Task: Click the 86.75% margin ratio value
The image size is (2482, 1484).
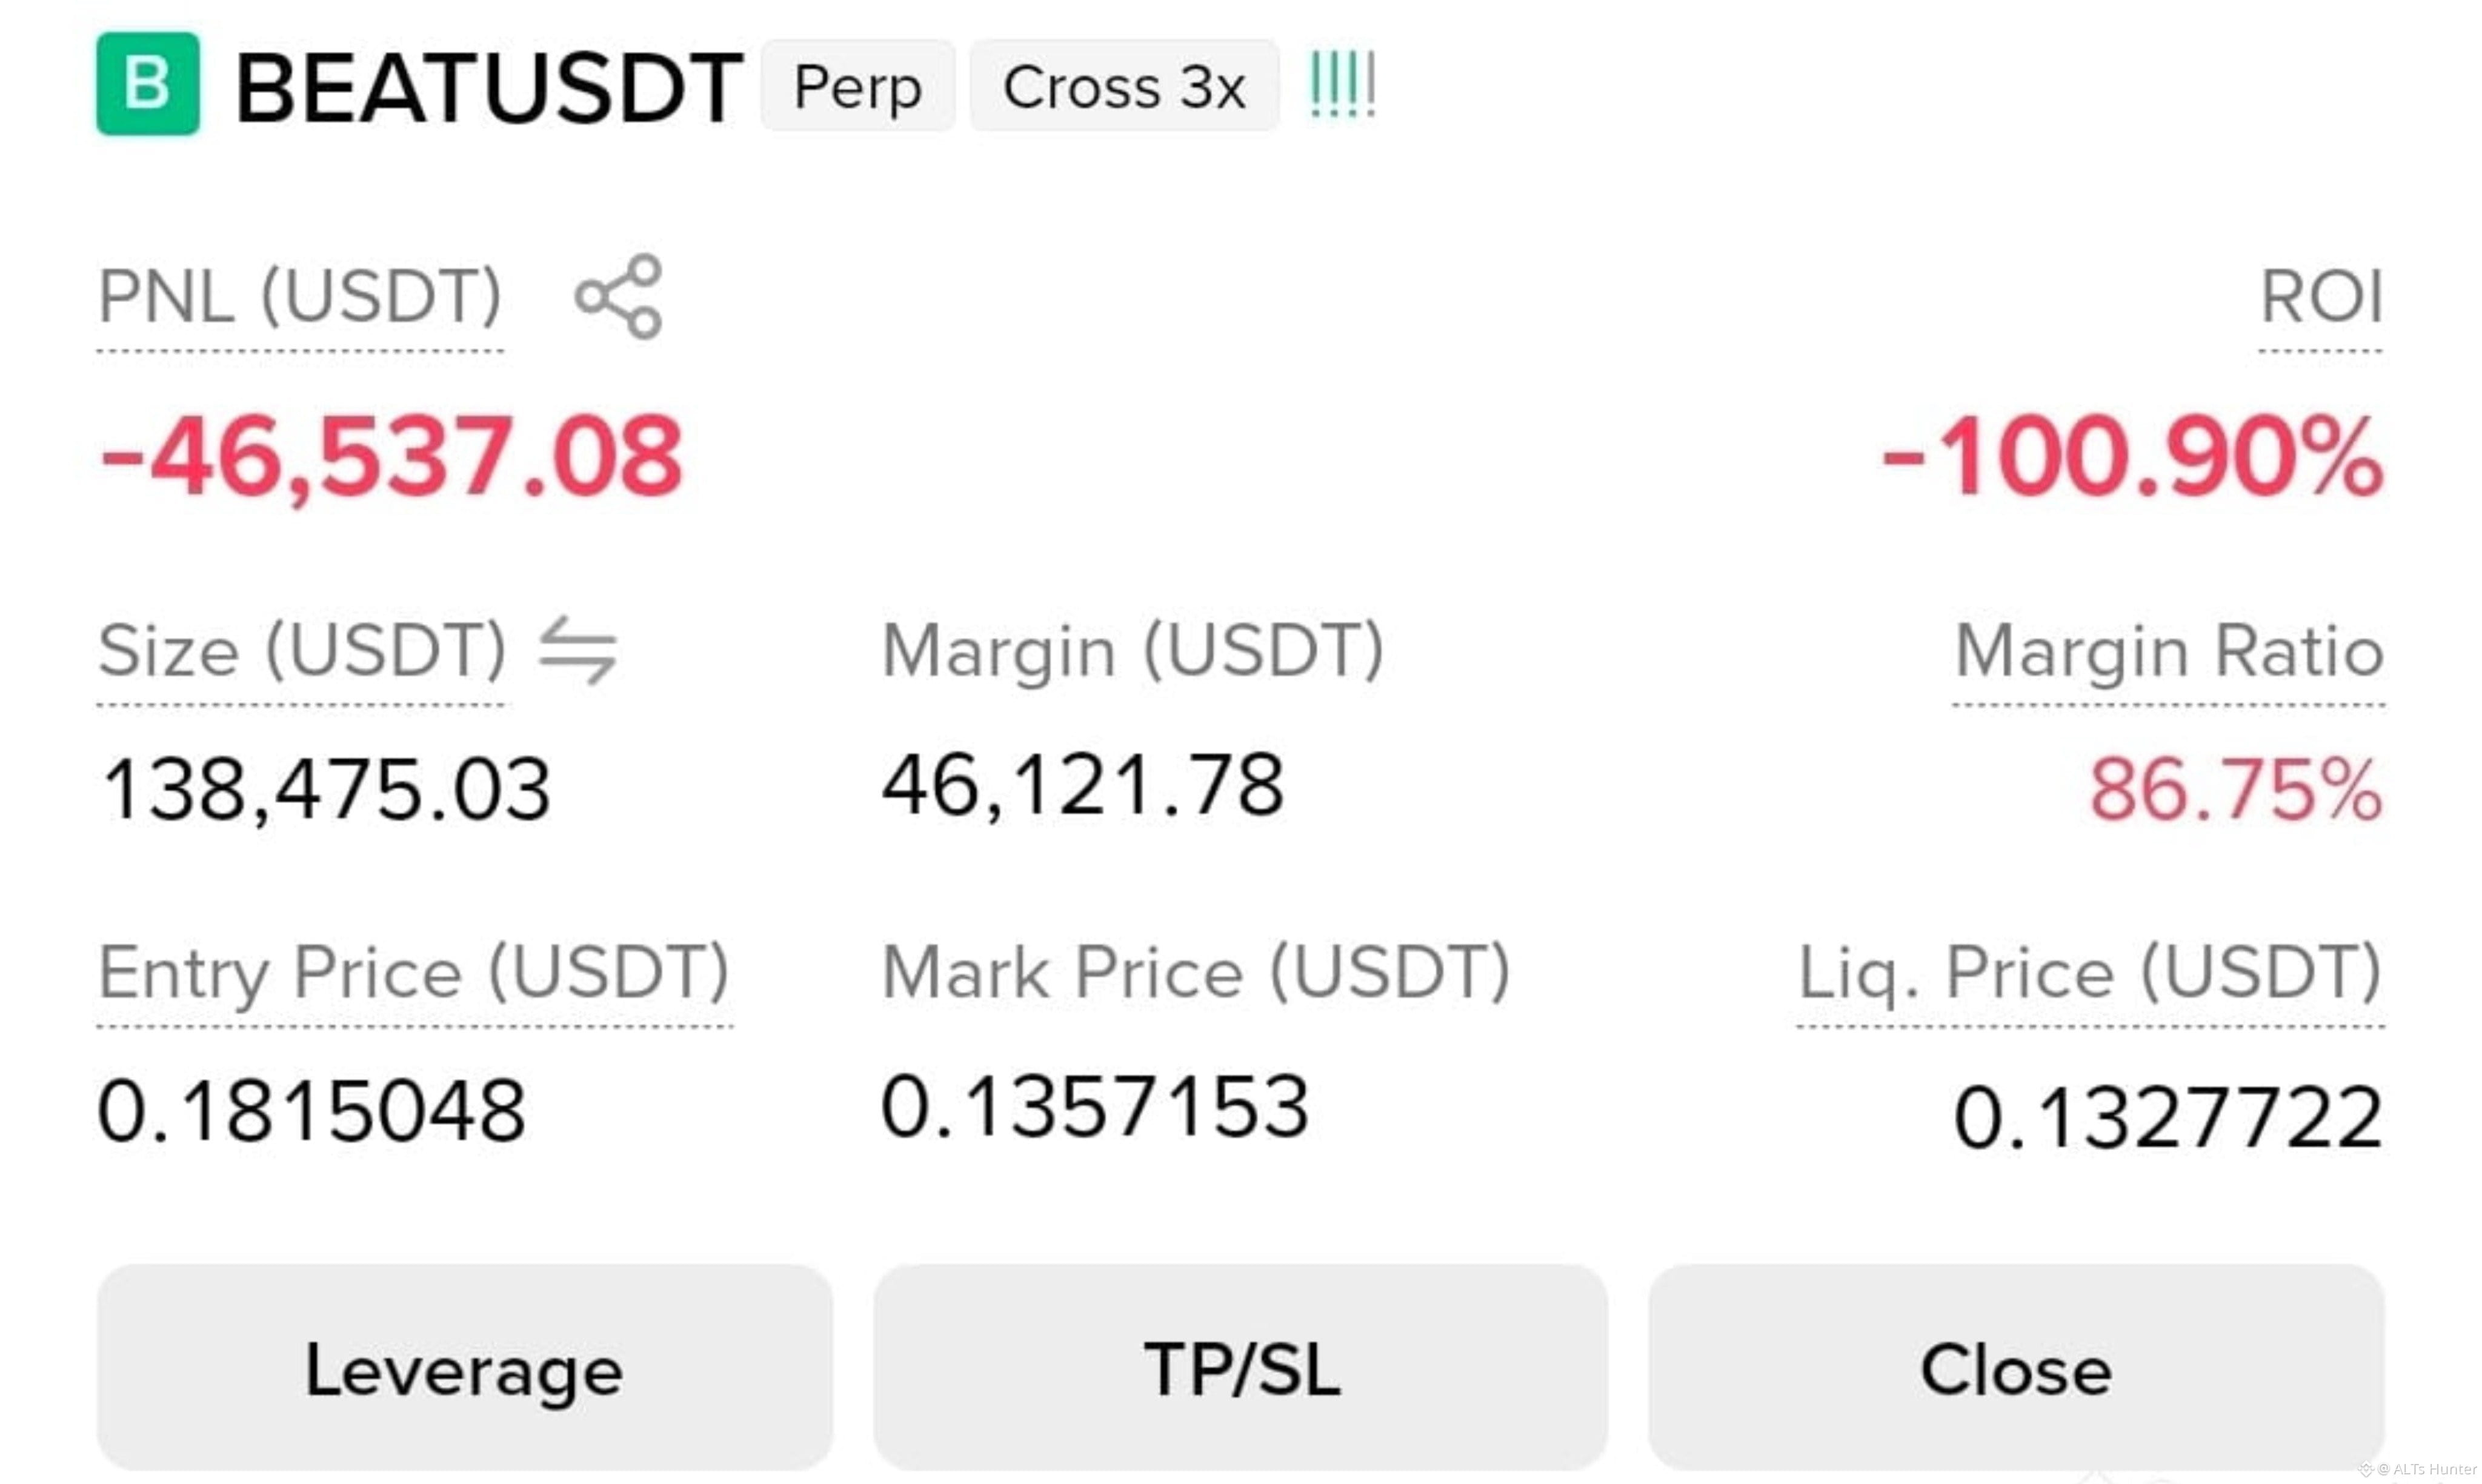Action: click(2237, 789)
